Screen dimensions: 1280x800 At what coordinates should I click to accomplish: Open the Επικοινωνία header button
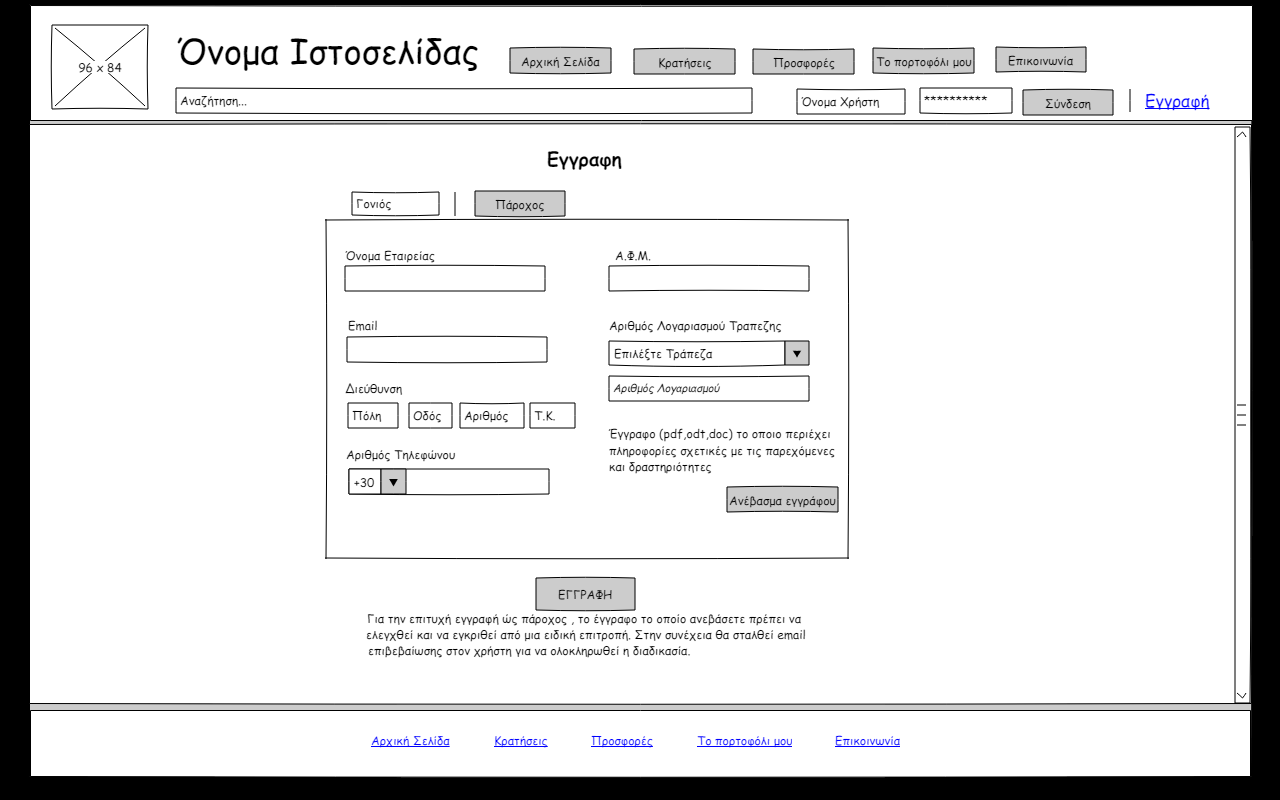click(x=1040, y=60)
